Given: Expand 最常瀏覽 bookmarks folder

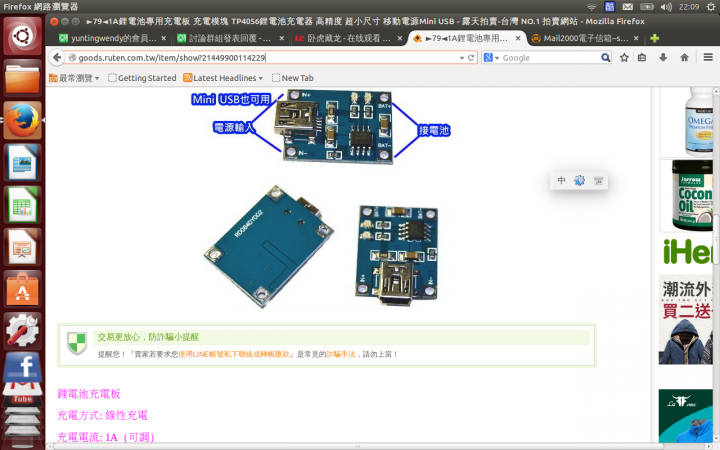Looking at the screenshot, I should (x=74, y=78).
